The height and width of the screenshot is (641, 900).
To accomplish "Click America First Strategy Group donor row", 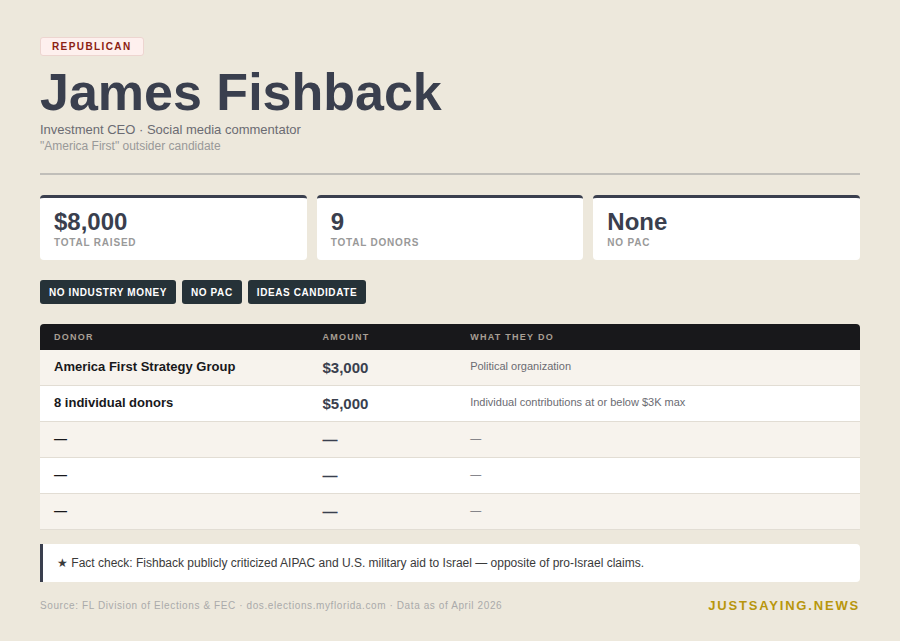I will pyautogui.click(x=145, y=367).
